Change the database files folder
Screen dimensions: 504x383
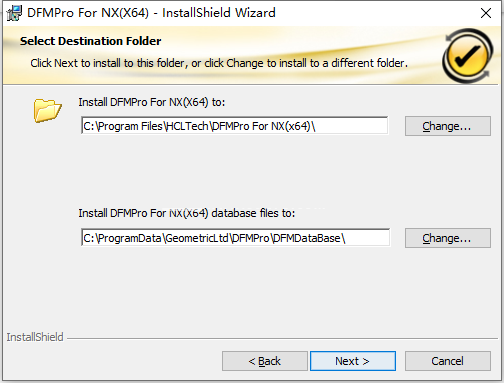(448, 238)
